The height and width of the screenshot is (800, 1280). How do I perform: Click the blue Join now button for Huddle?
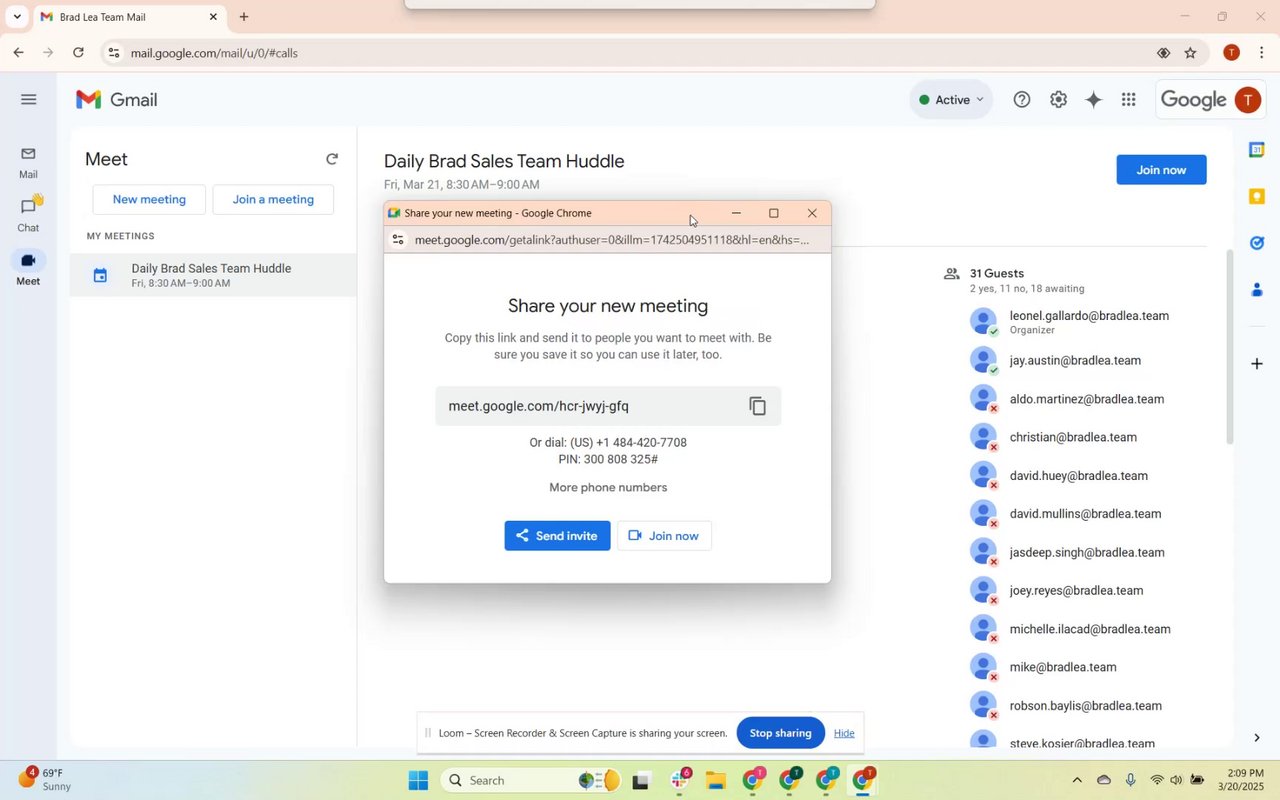pos(1161,170)
